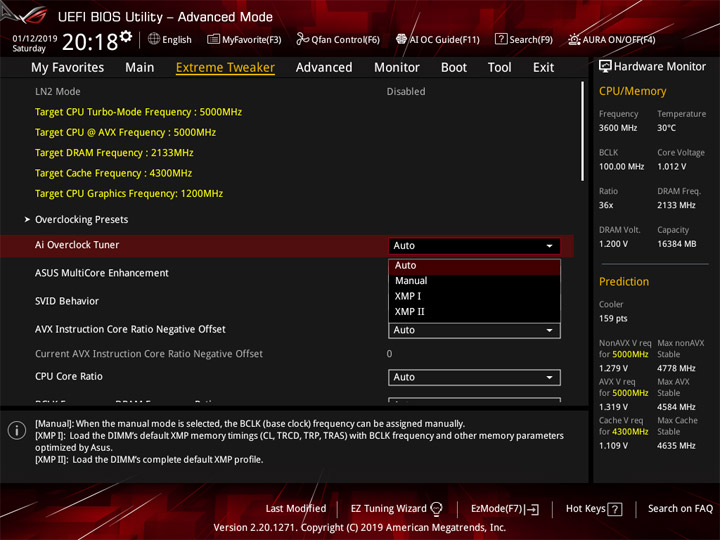Select SVID Behavior row
720x540 pixels.
tap(287, 301)
